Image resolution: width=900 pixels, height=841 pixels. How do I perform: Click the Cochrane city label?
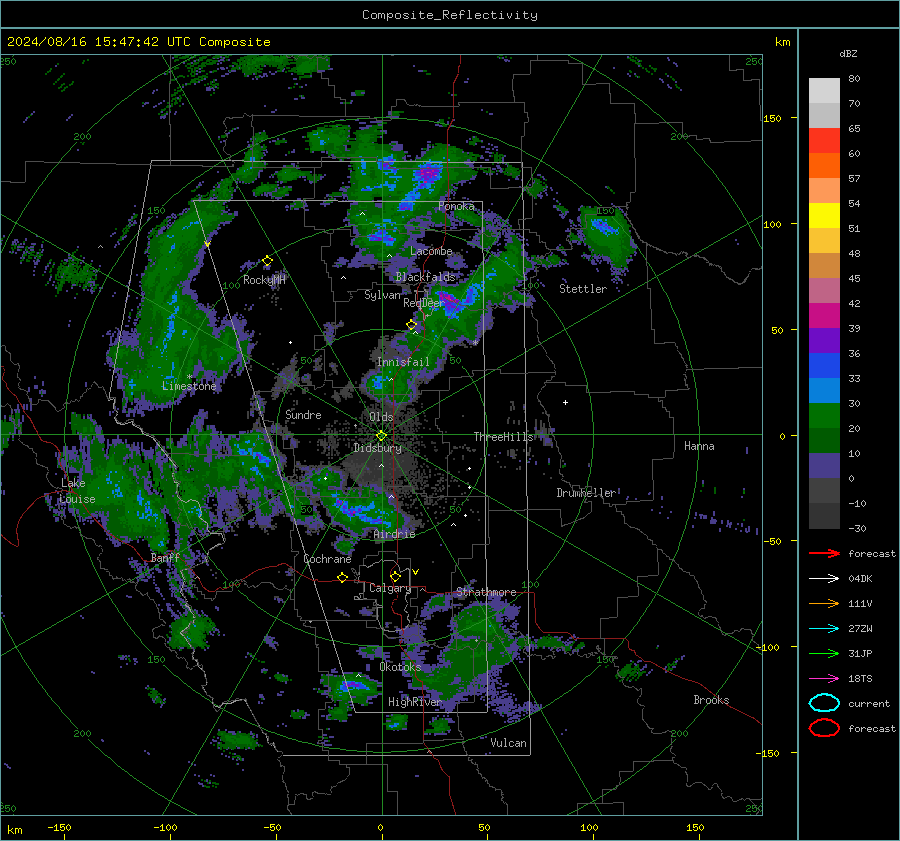coord(327,559)
